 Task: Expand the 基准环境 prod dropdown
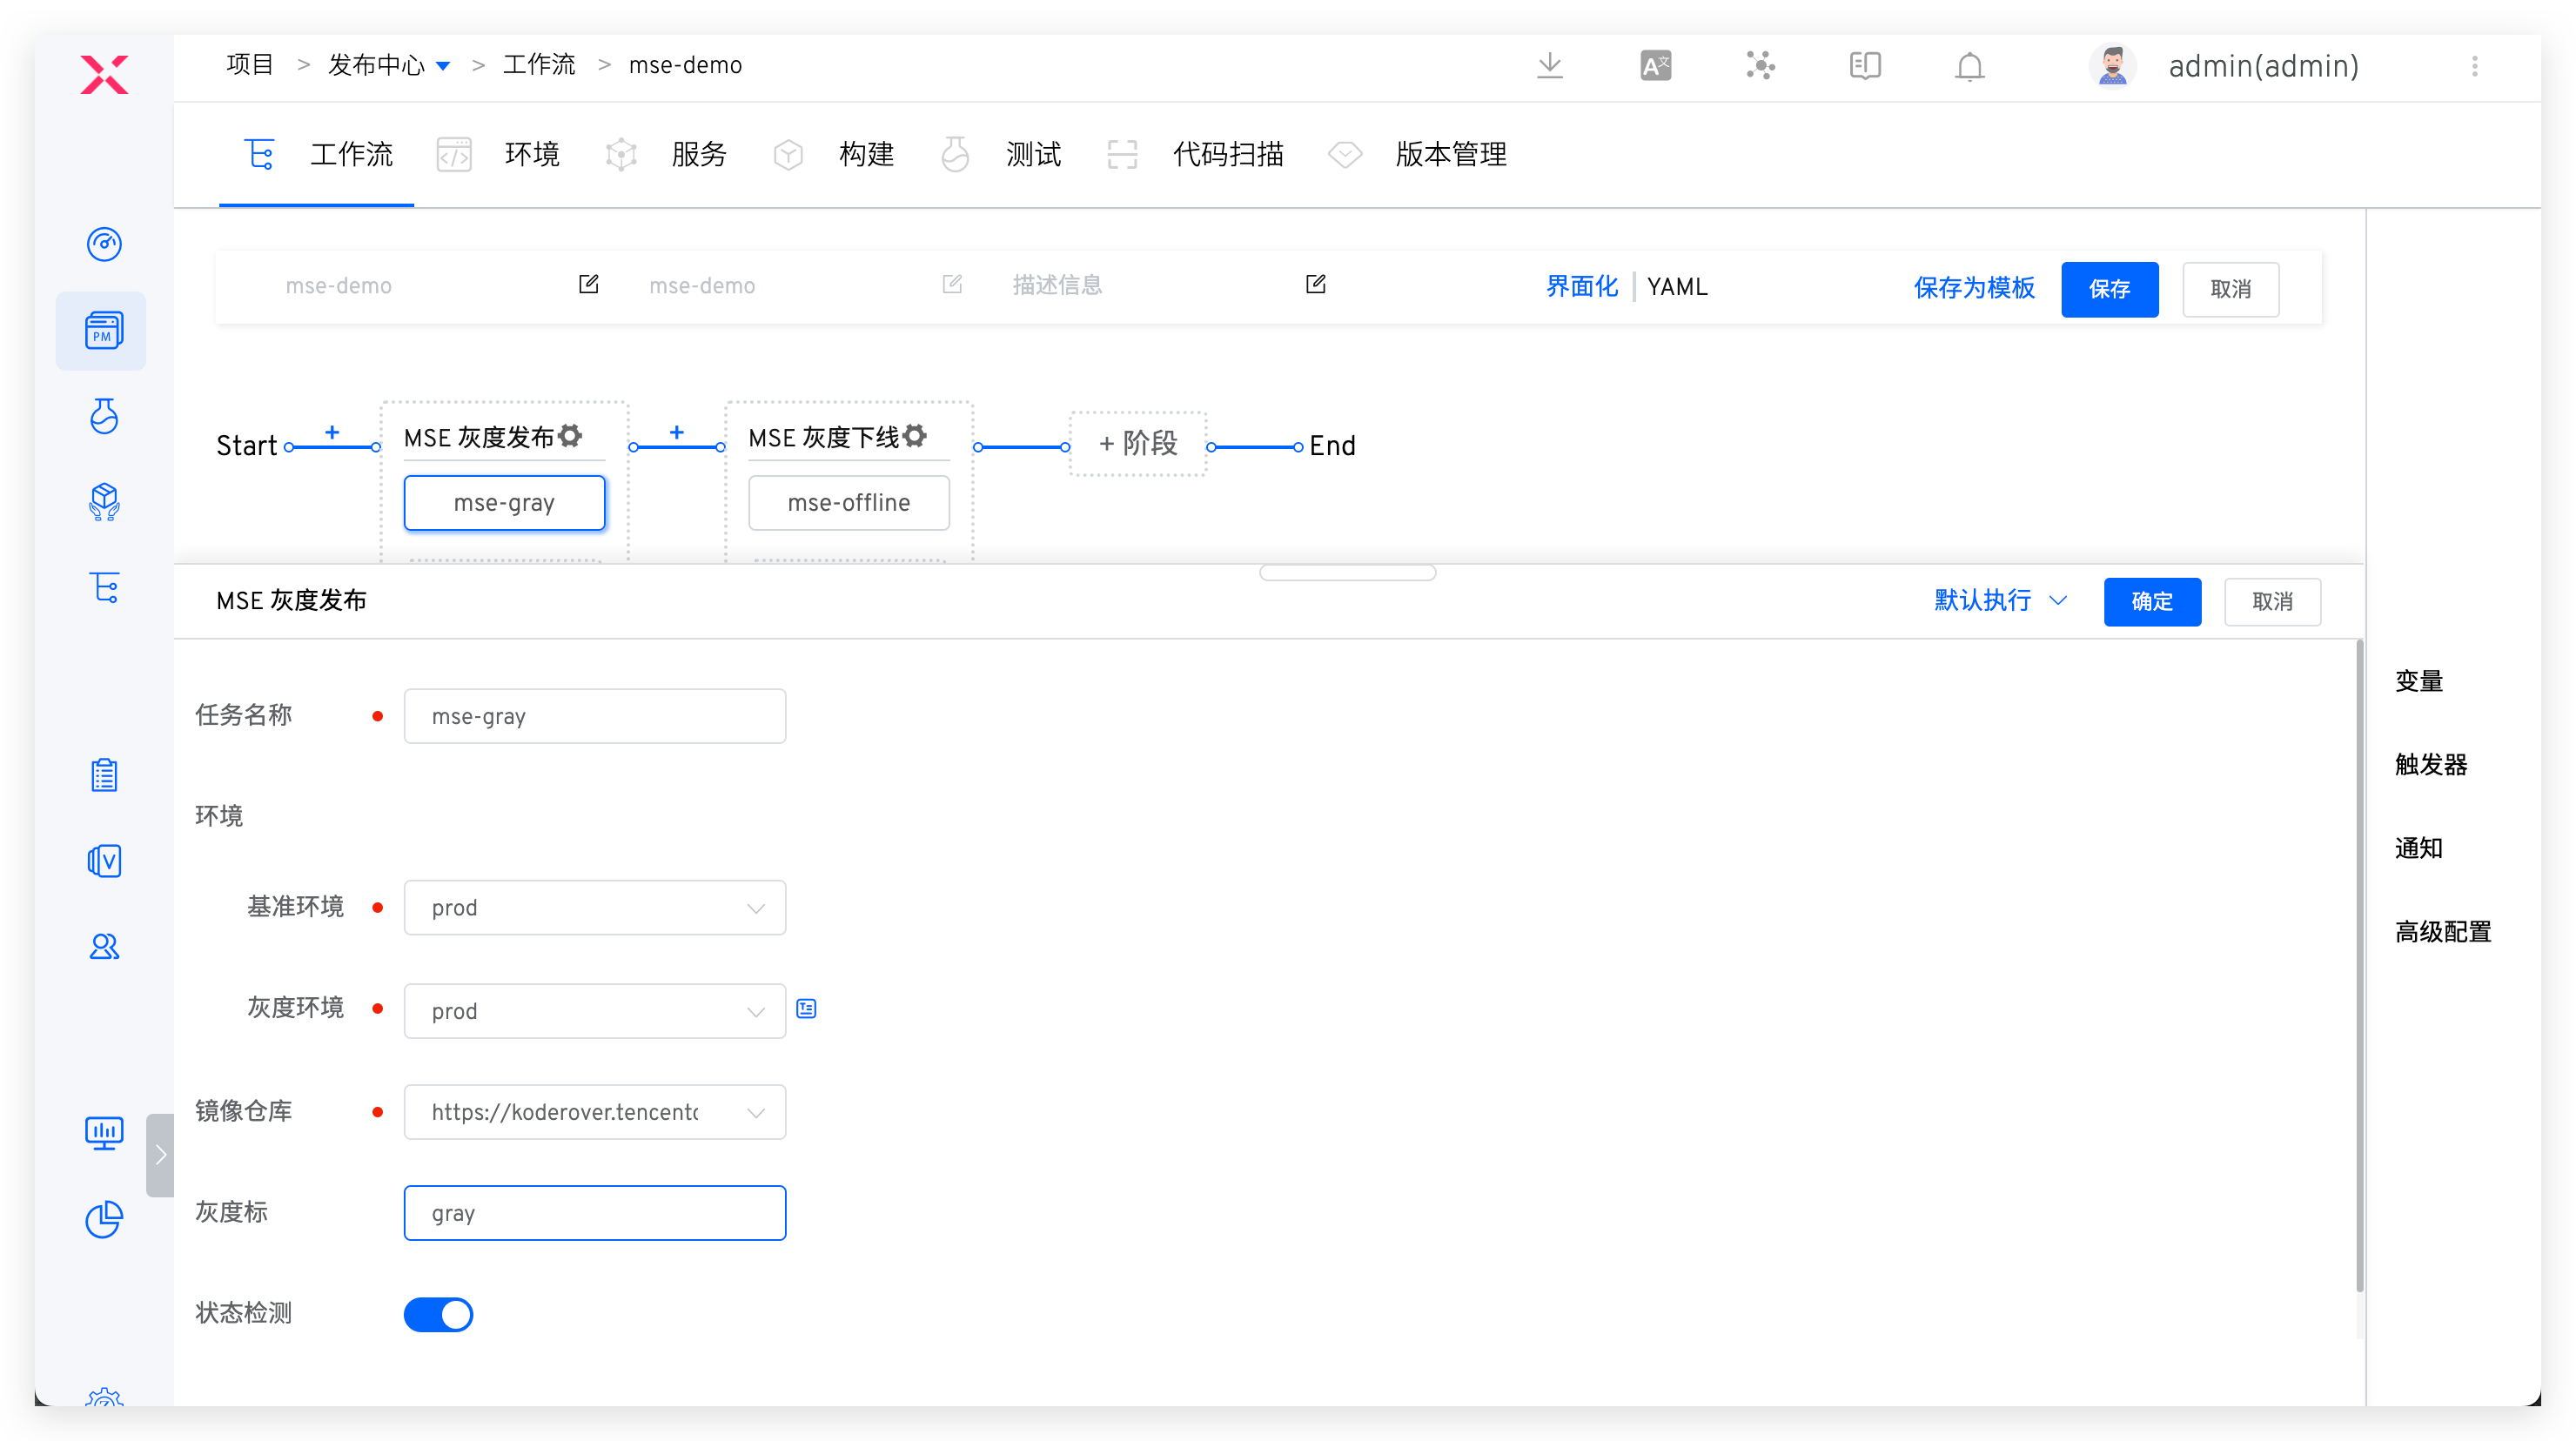coord(594,908)
